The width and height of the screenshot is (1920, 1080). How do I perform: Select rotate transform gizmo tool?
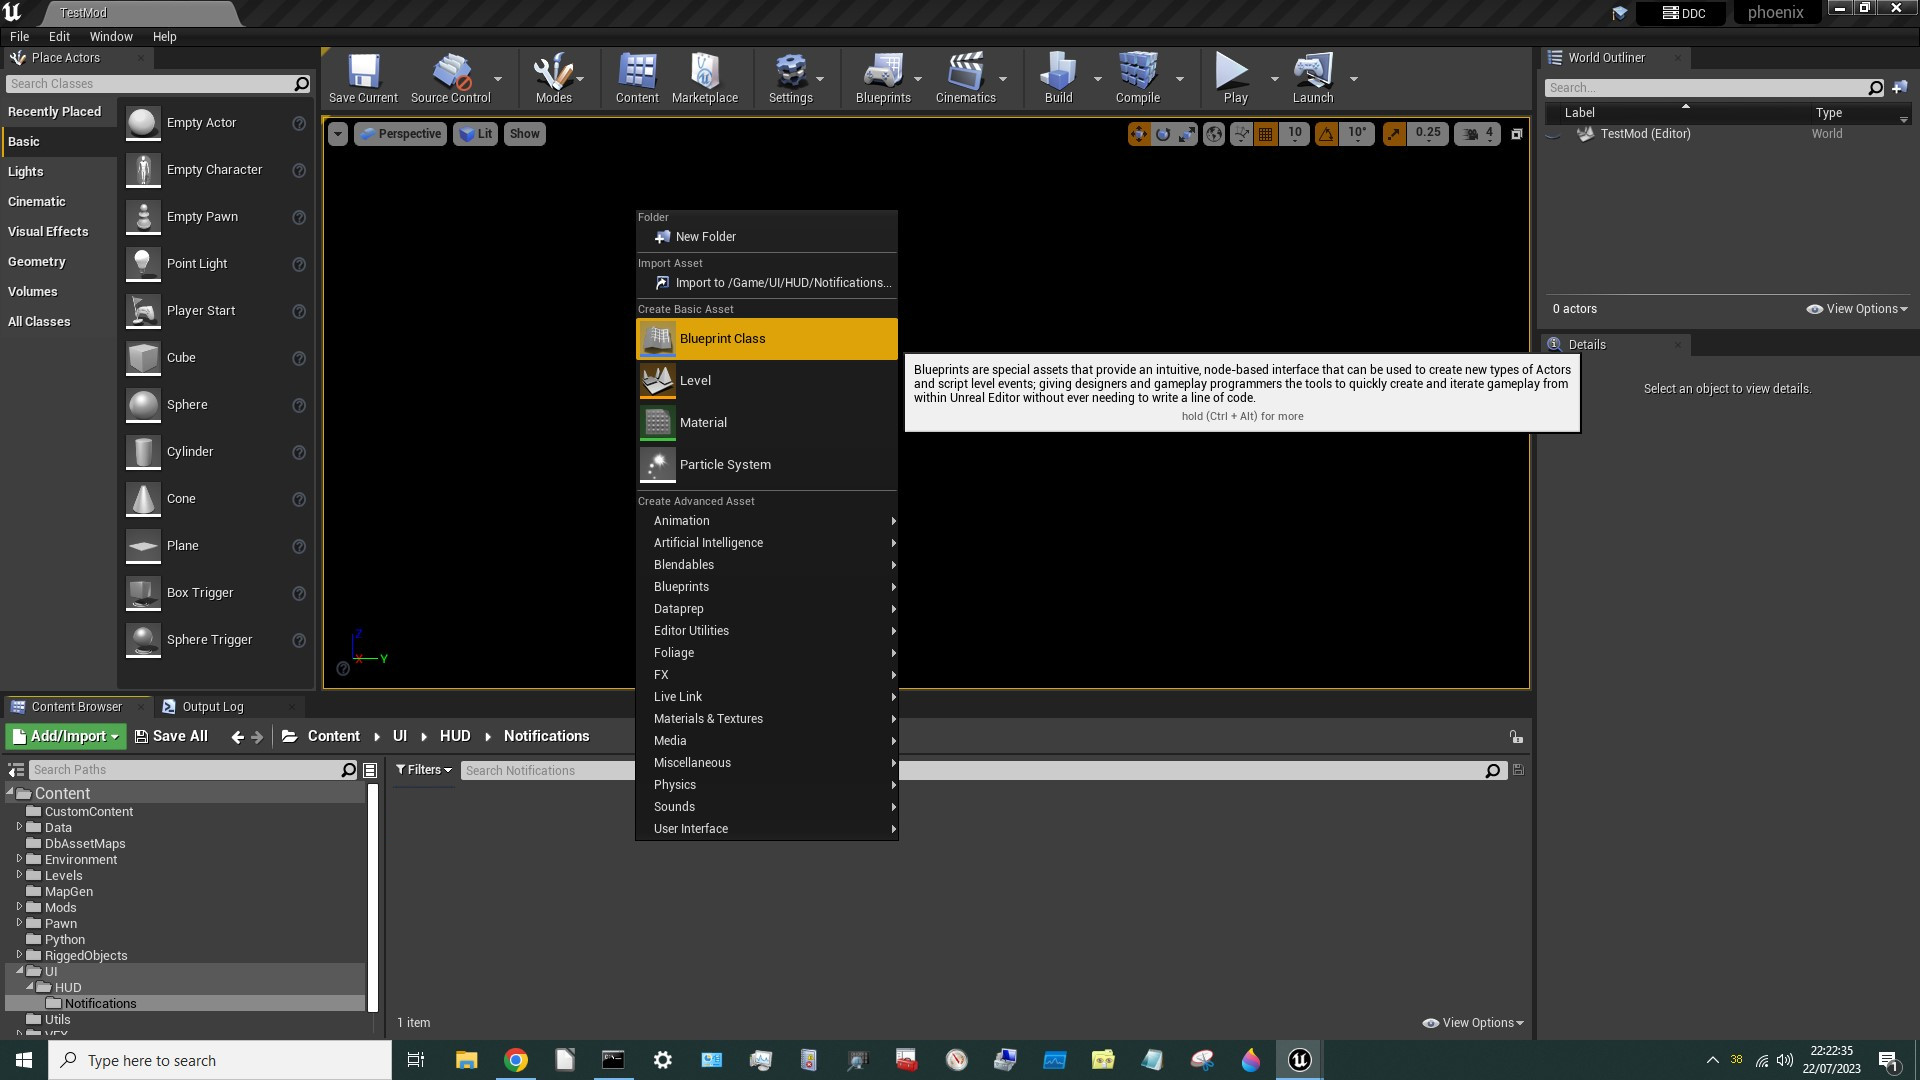[1163, 134]
